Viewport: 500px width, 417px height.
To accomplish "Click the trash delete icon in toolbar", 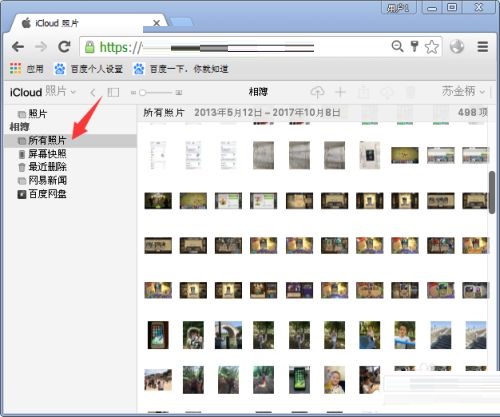I will 411,92.
